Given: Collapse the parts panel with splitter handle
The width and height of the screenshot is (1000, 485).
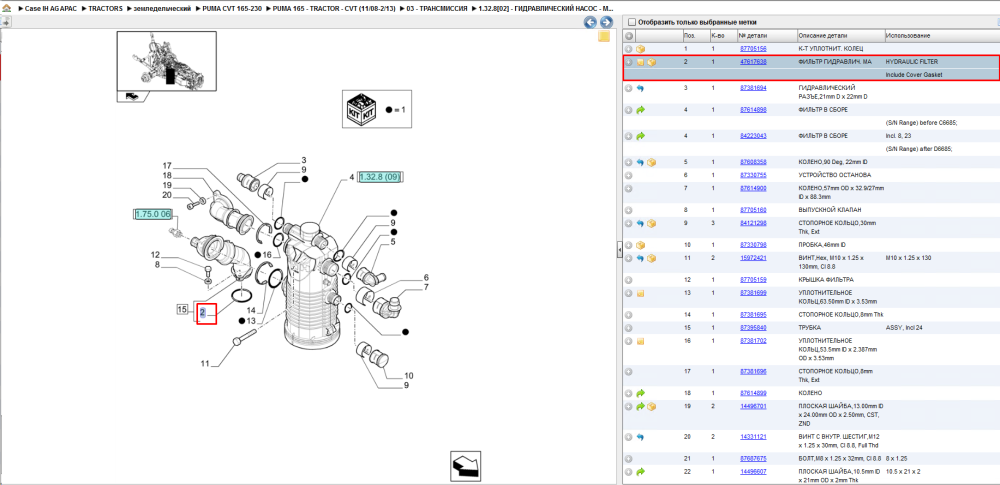Looking at the screenshot, I should 619,251.
